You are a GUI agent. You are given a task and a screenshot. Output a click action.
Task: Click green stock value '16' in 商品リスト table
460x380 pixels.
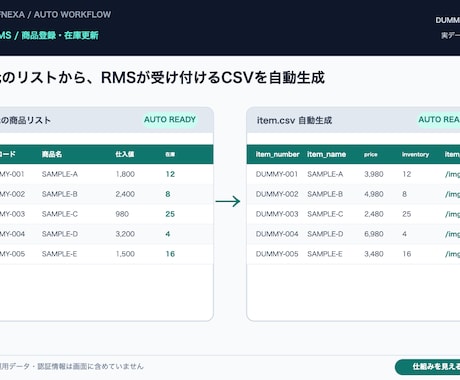click(170, 254)
